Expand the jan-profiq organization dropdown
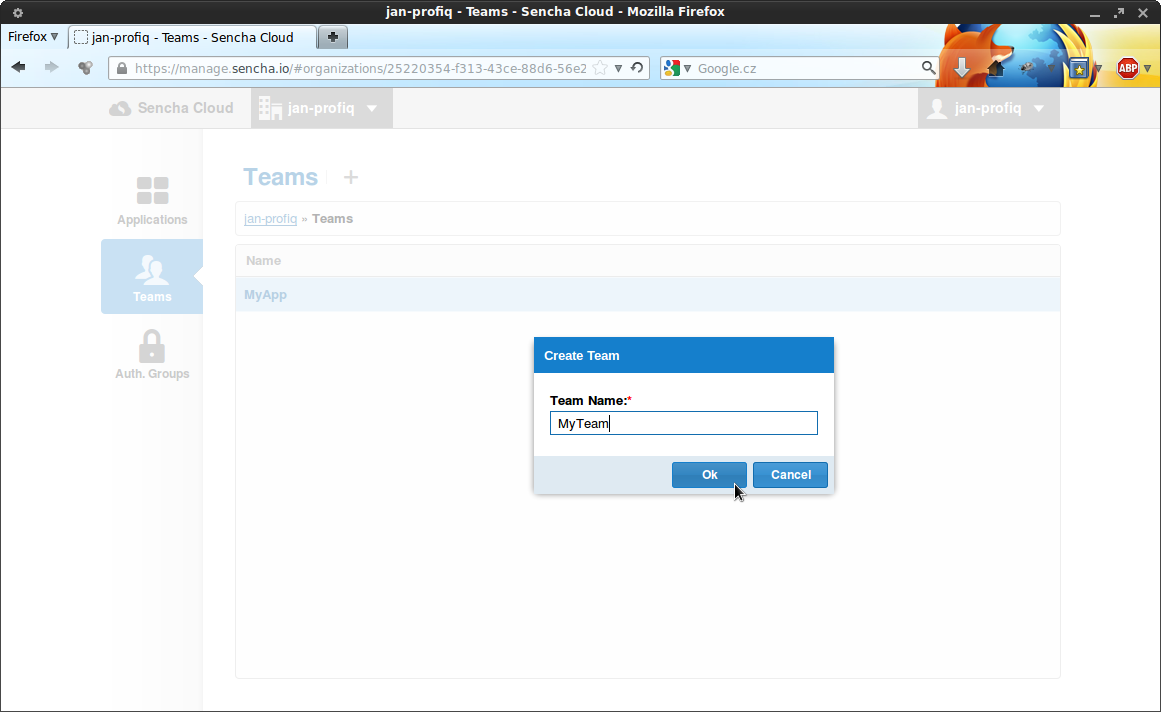 coord(321,108)
